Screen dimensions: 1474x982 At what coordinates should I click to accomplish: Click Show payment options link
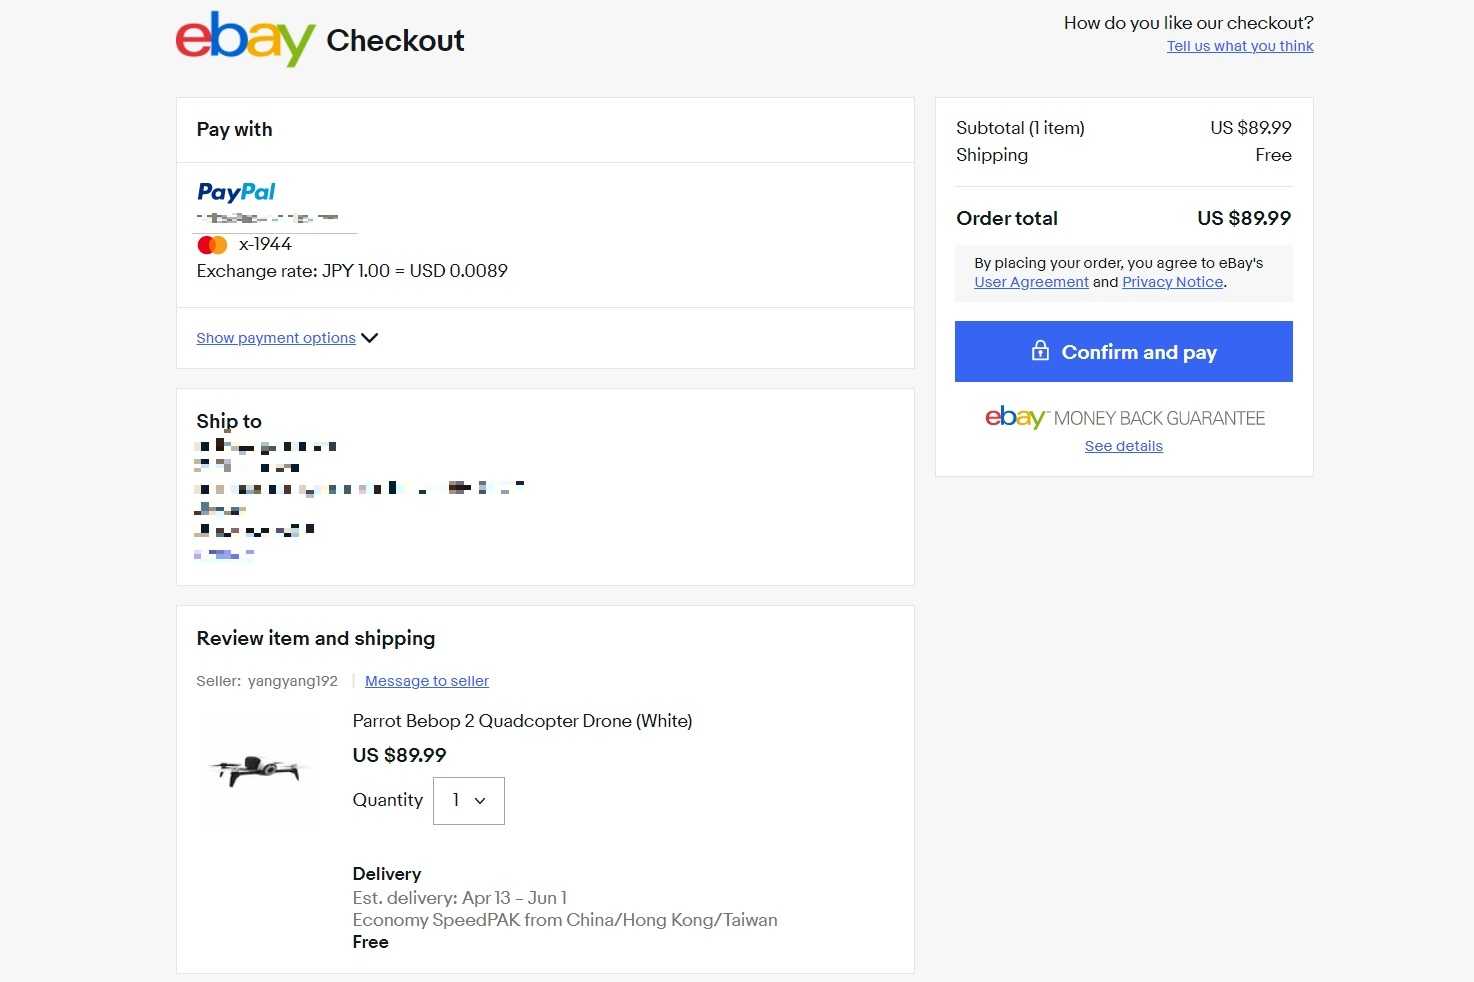[x=276, y=338]
